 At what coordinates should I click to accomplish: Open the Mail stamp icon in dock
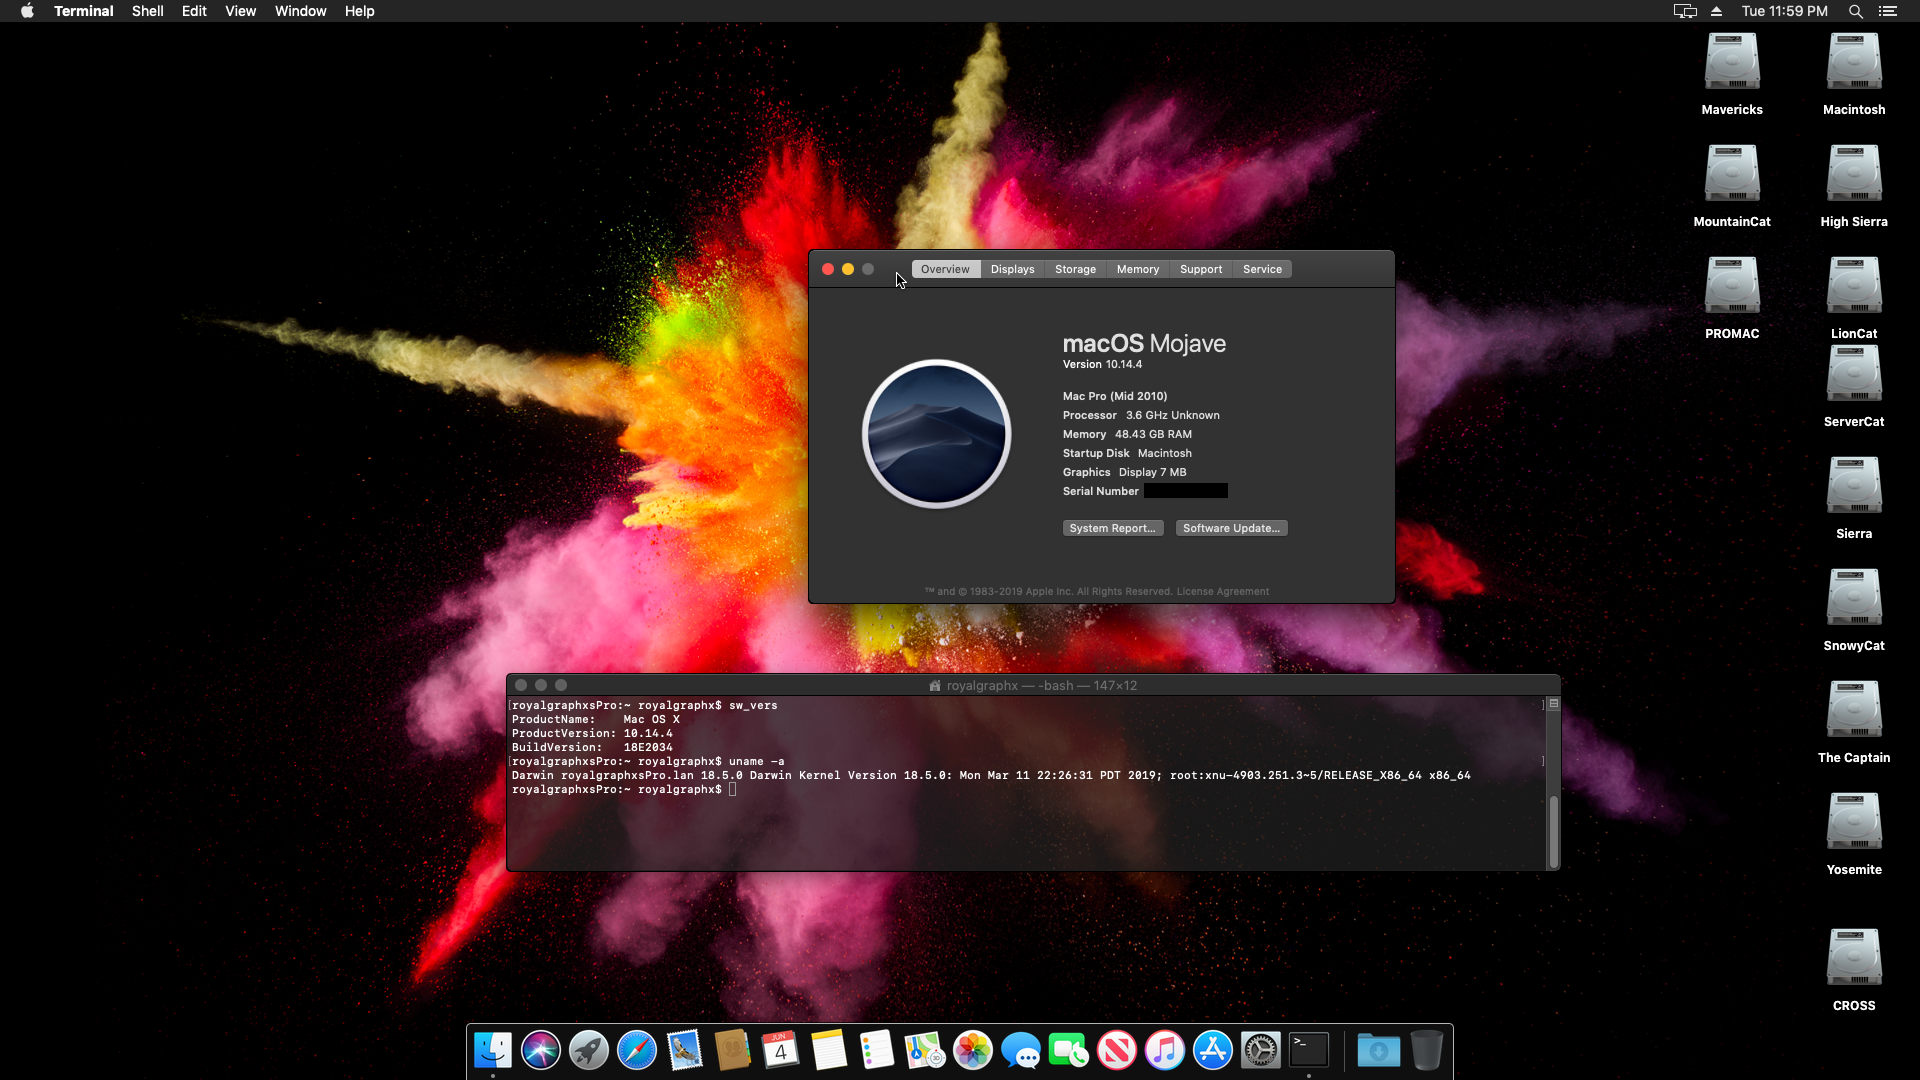tap(685, 1051)
